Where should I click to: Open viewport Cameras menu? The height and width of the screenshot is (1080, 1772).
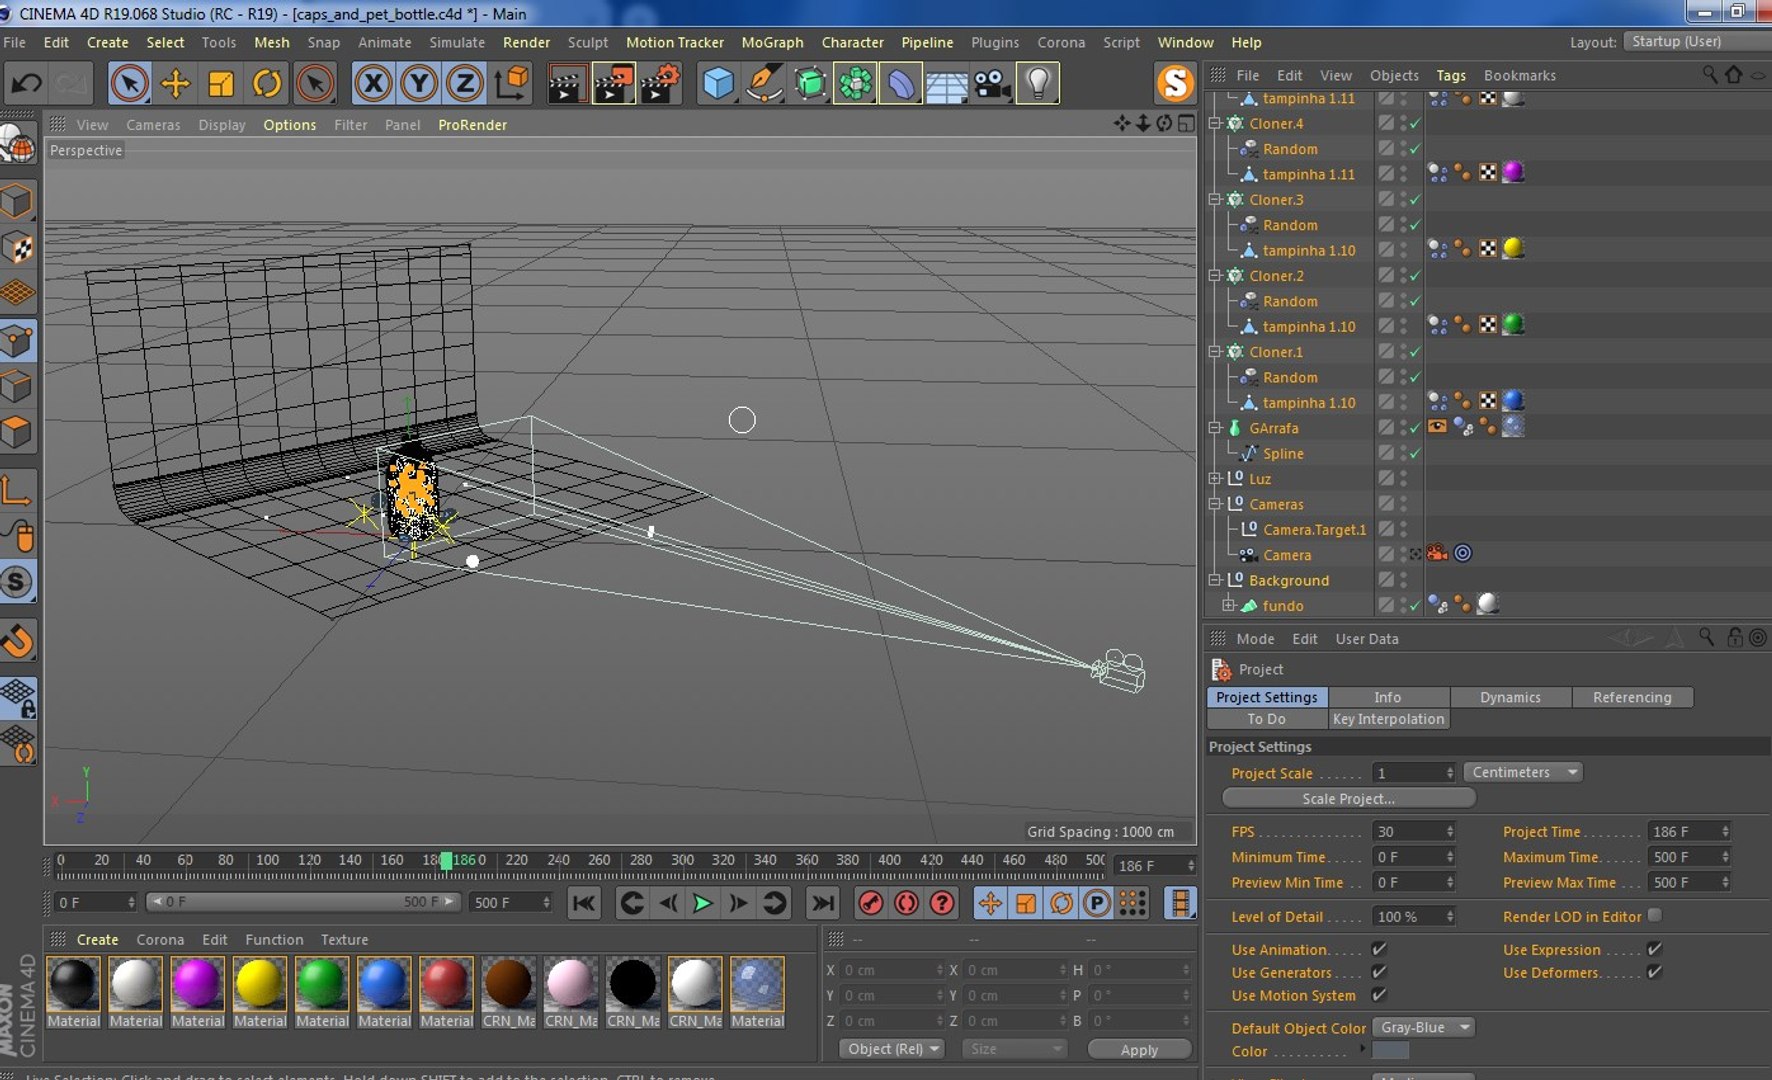pyautogui.click(x=153, y=125)
